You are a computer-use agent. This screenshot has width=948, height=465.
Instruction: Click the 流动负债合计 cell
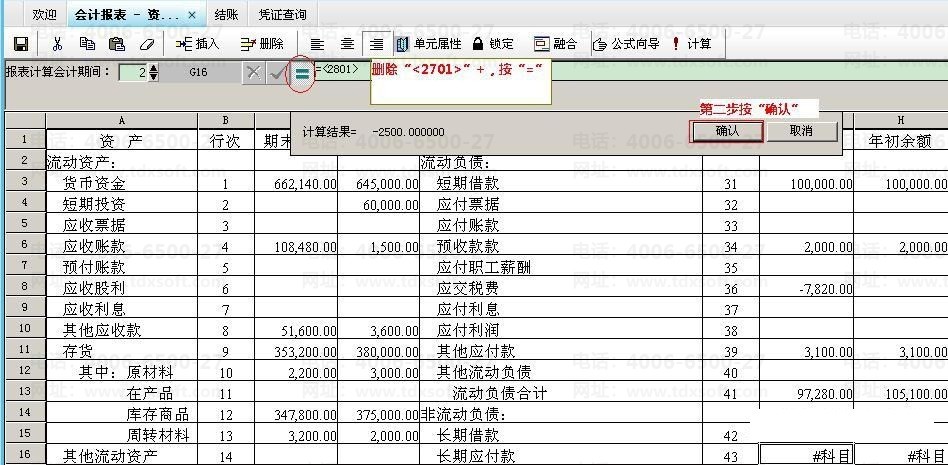pyautogui.click(x=561, y=393)
